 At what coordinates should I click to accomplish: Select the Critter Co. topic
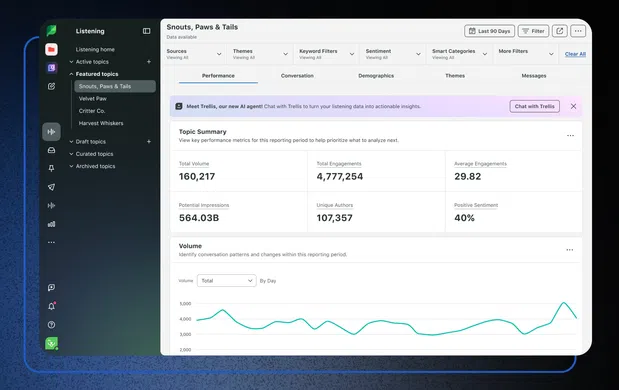[x=92, y=111]
